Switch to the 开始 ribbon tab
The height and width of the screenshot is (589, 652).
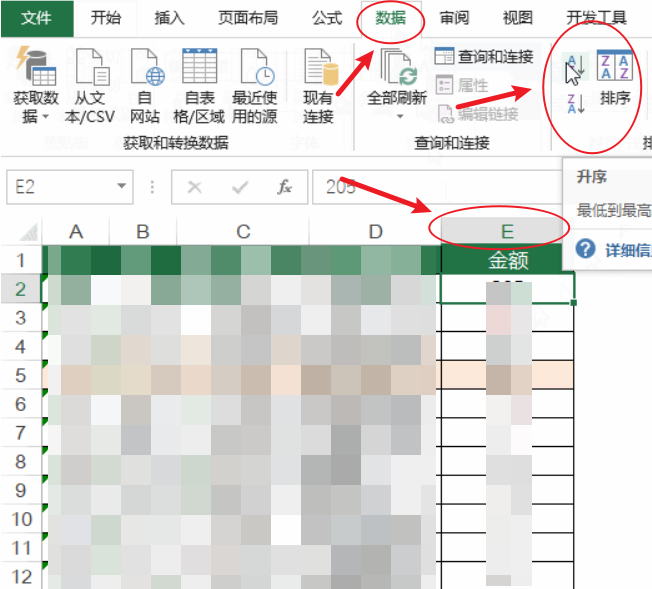coord(106,18)
